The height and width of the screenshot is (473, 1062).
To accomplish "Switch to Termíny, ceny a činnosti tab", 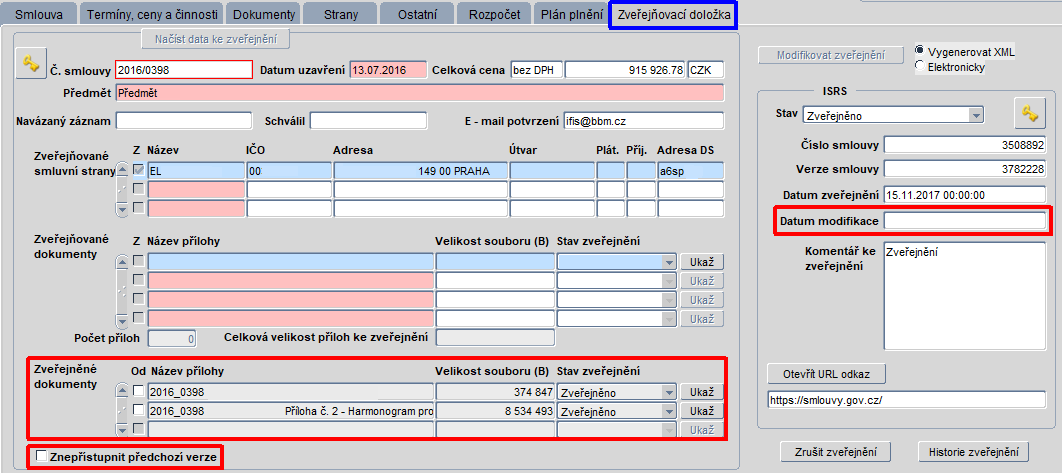I will [x=152, y=14].
